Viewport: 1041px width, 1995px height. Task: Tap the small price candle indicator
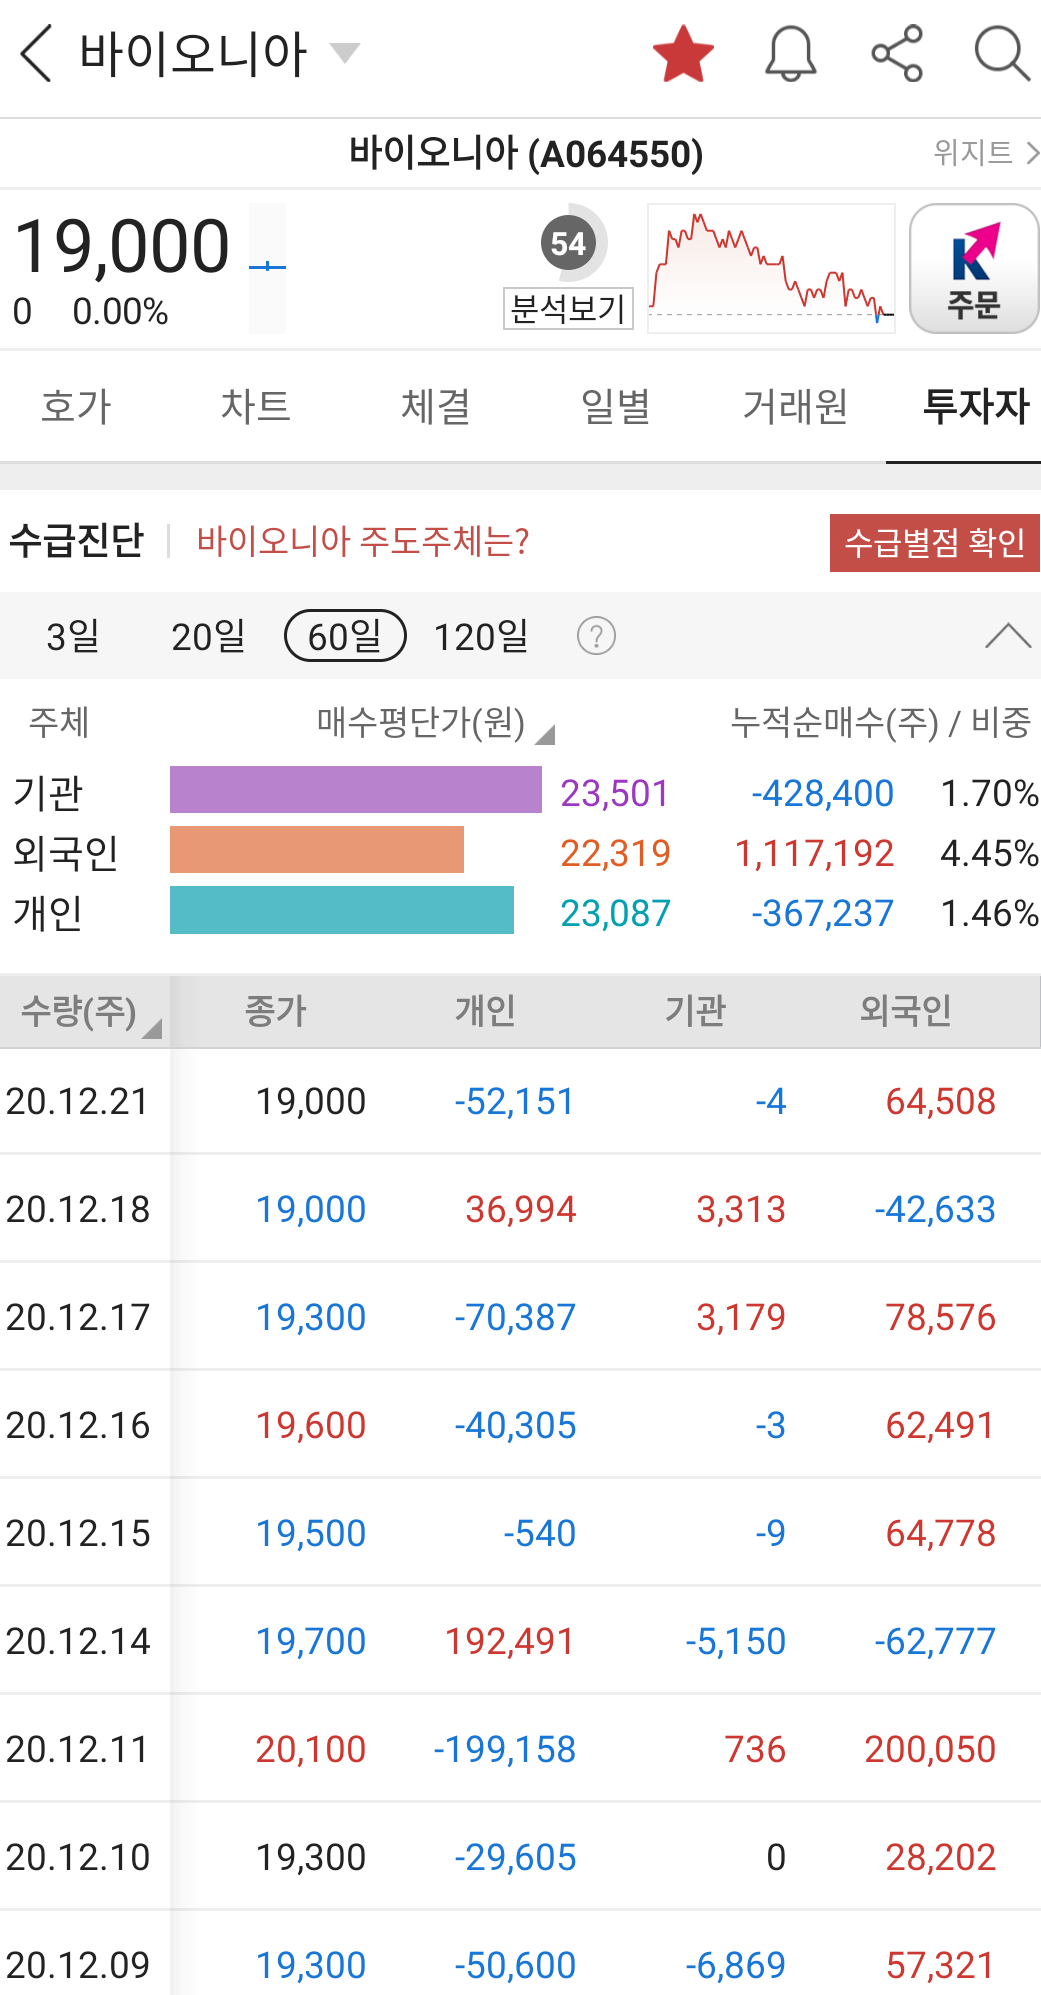(x=267, y=268)
